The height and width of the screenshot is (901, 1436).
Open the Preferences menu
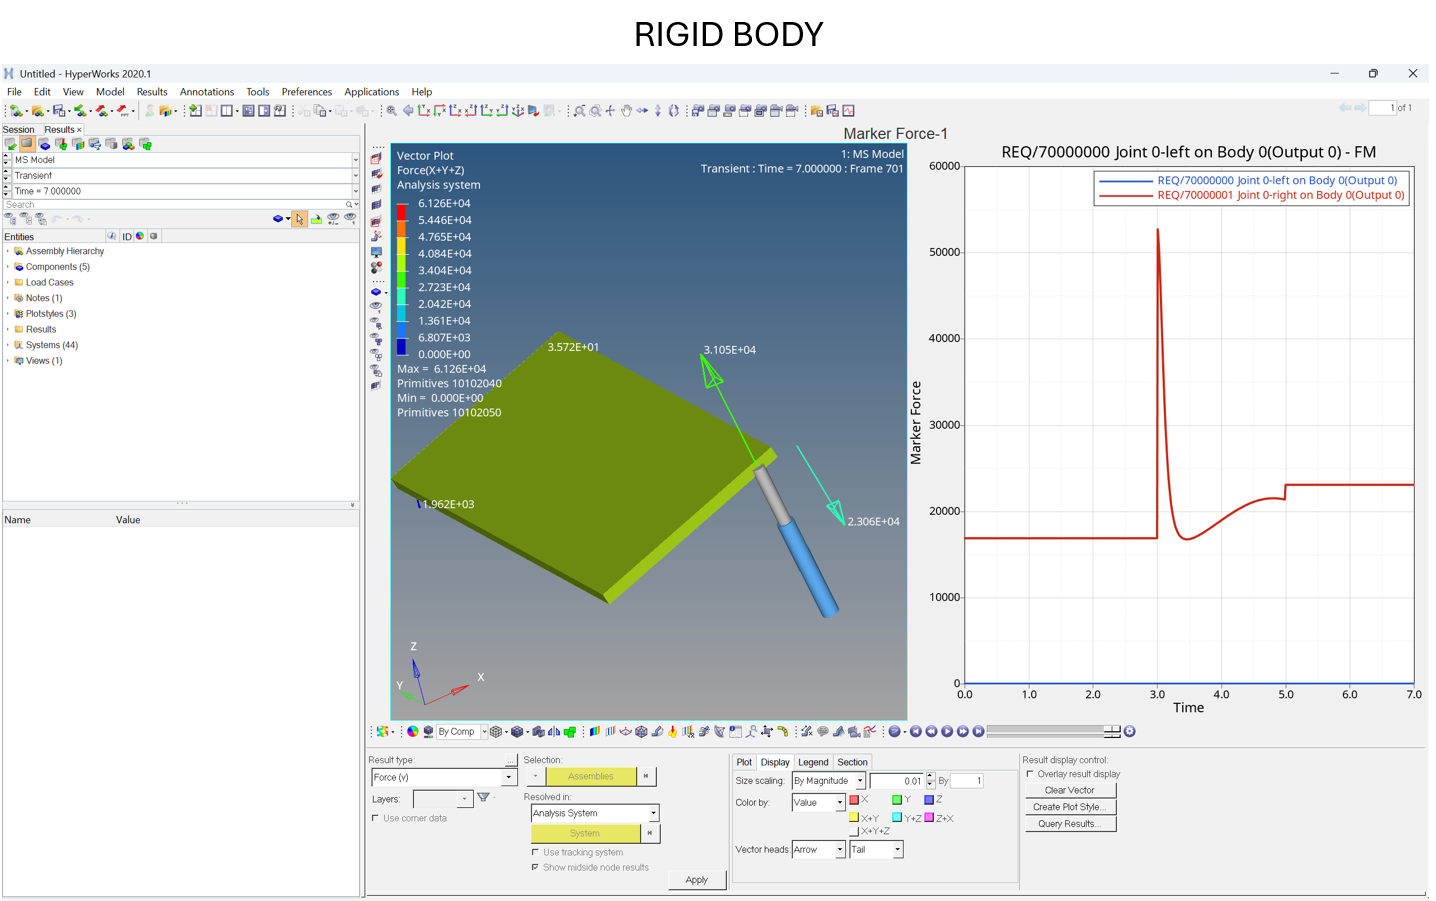(306, 92)
